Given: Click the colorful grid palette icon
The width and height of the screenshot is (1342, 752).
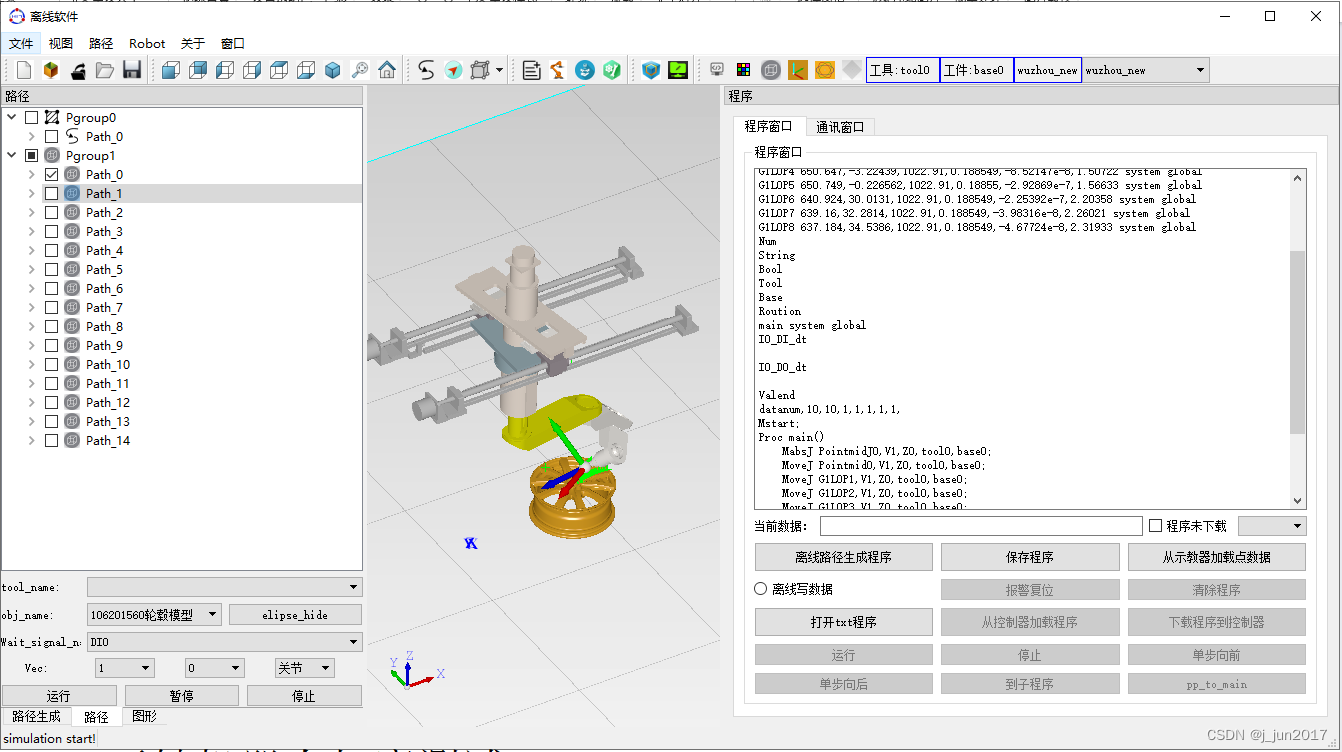Looking at the screenshot, I should pyautogui.click(x=744, y=70).
